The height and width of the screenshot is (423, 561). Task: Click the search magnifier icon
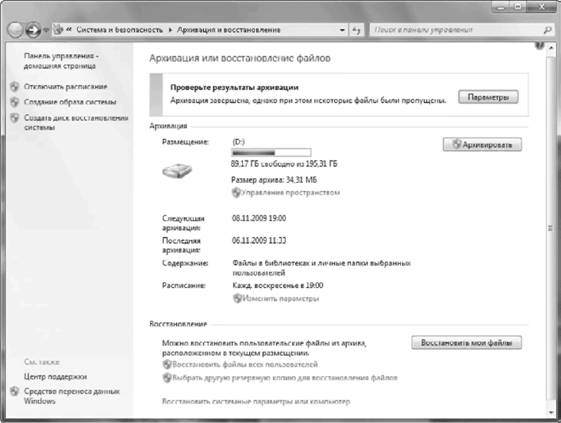click(x=547, y=30)
